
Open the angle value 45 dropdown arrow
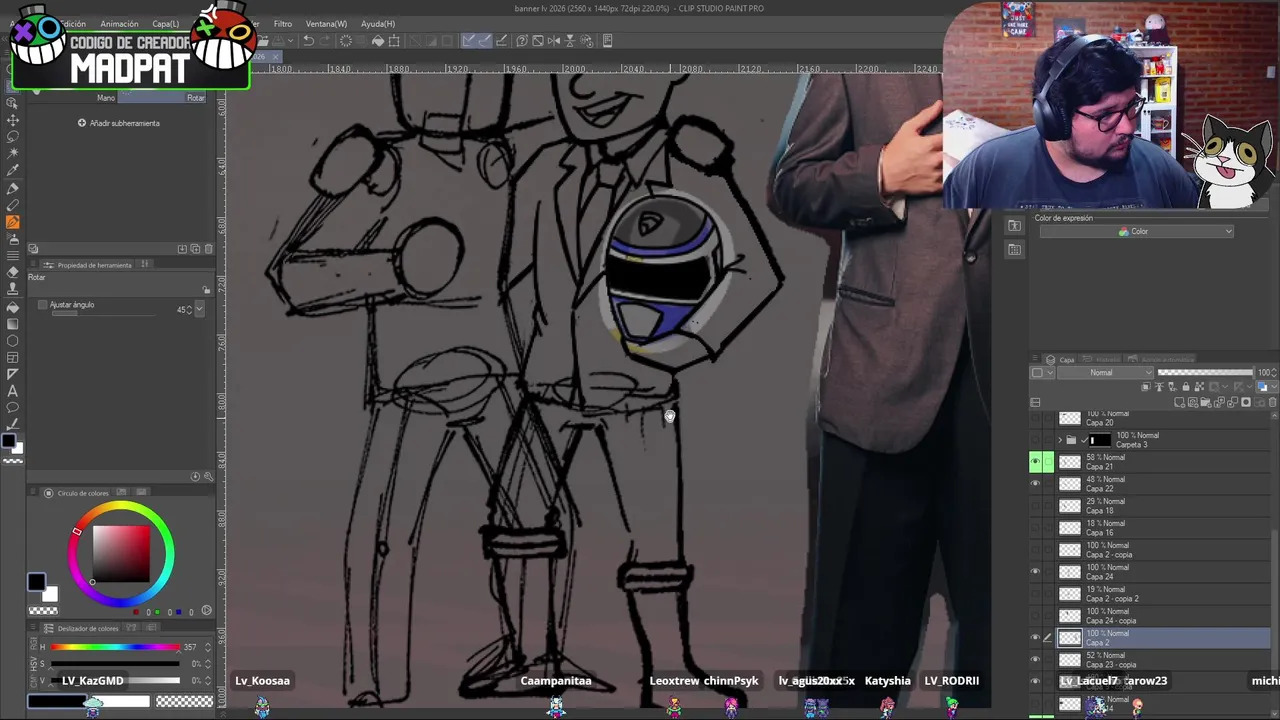click(x=199, y=309)
